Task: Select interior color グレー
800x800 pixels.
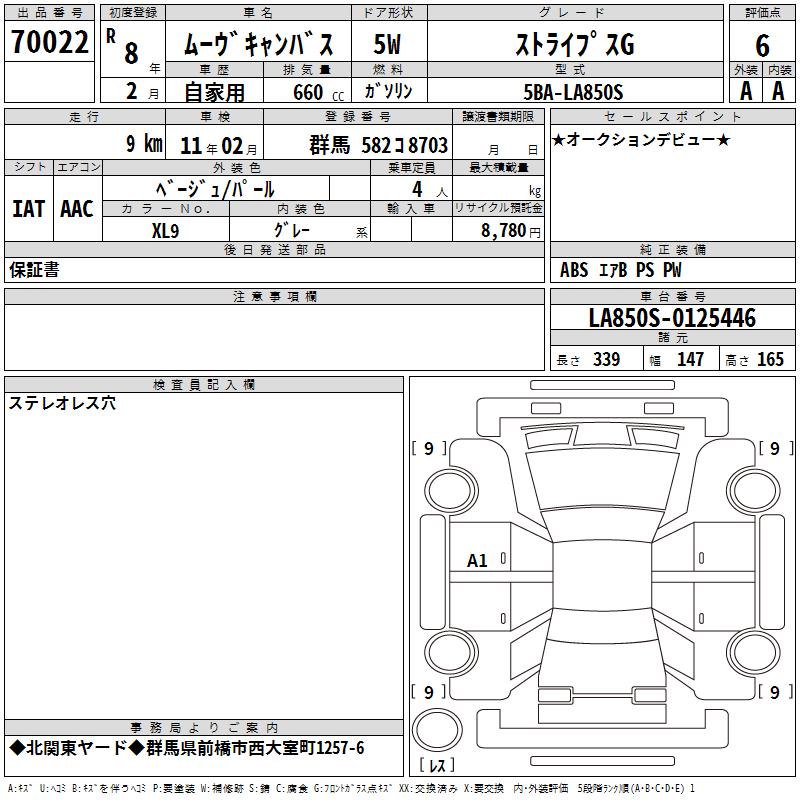Action: click(292, 230)
